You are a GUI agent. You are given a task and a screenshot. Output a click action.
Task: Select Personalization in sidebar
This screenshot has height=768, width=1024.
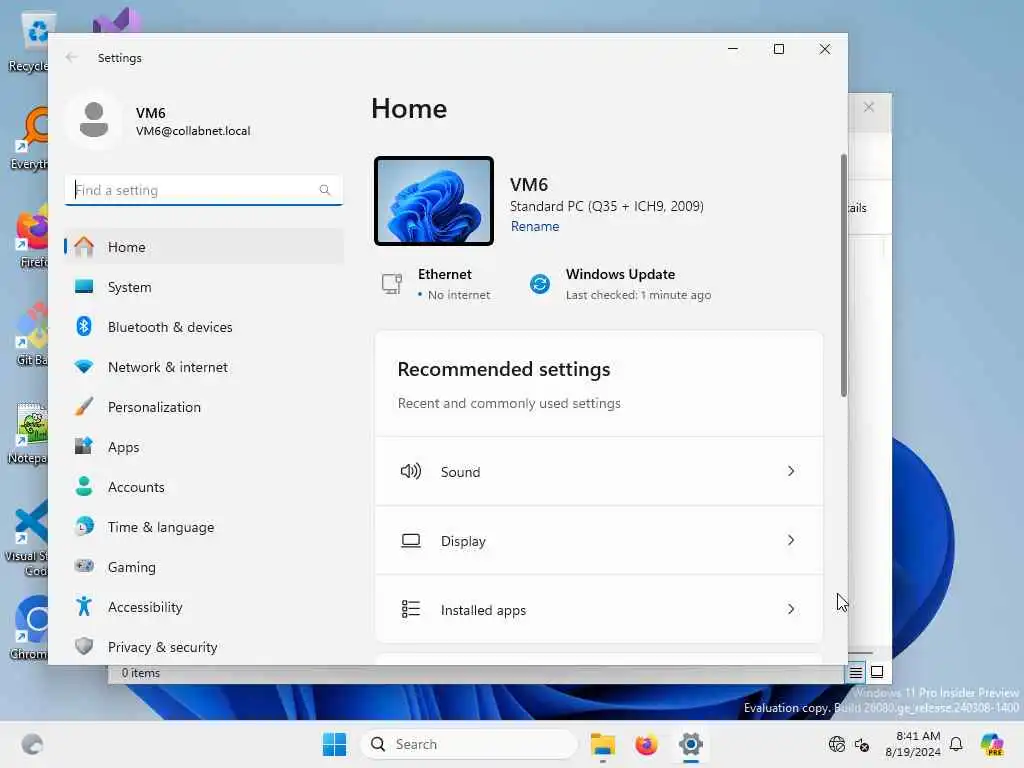pyautogui.click(x=204, y=407)
